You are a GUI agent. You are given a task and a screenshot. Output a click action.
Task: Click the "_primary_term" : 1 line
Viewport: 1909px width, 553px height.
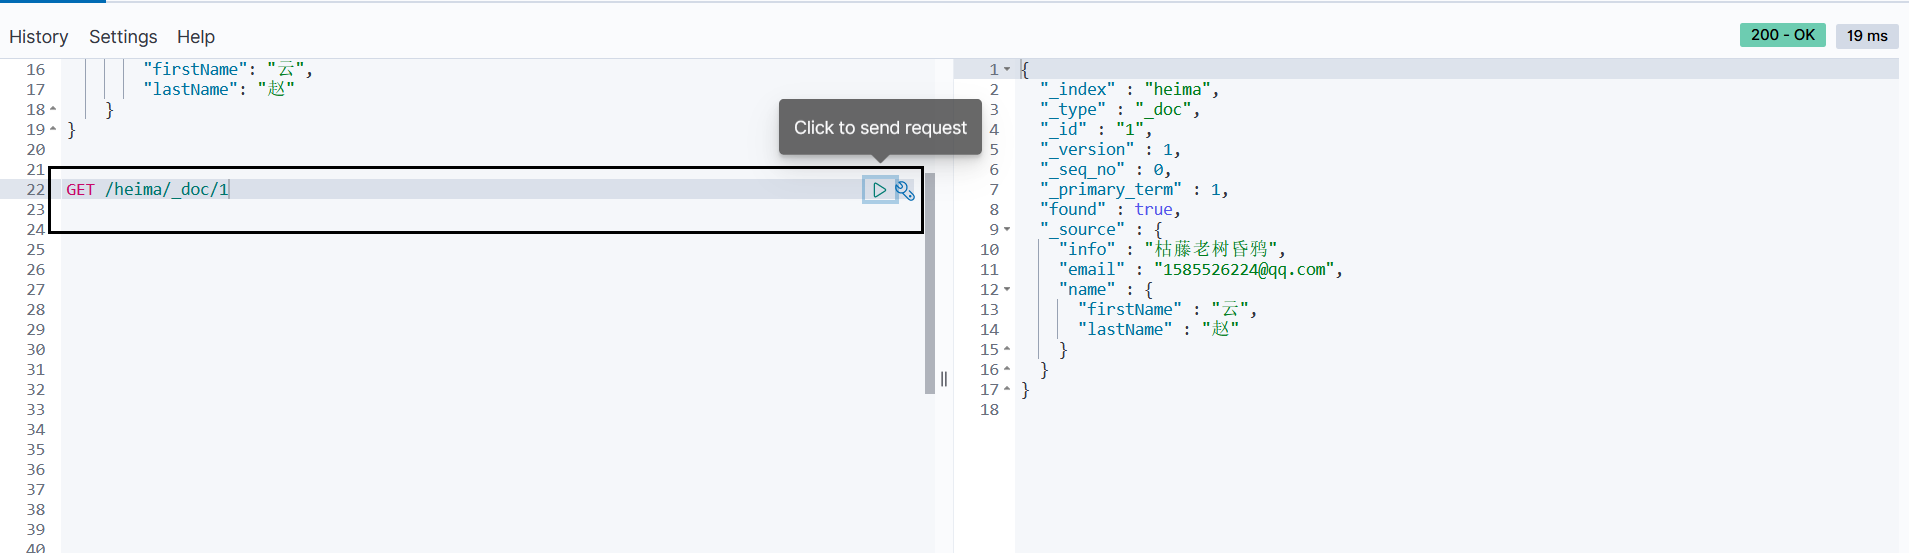pyautogui.click(x=1134, y=189)
